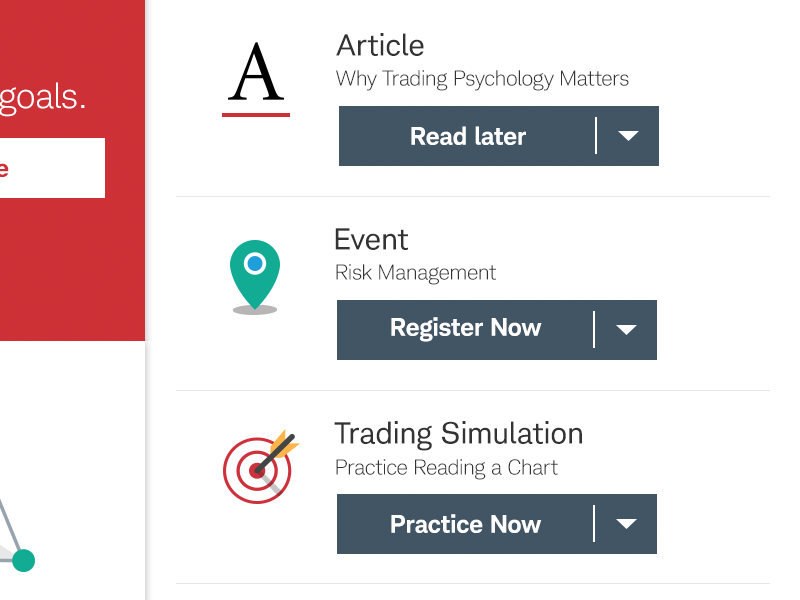The height and width of the screenshot is (600, 800).
Task: Click the blue center of the map pin
Action: click(255, 264)
